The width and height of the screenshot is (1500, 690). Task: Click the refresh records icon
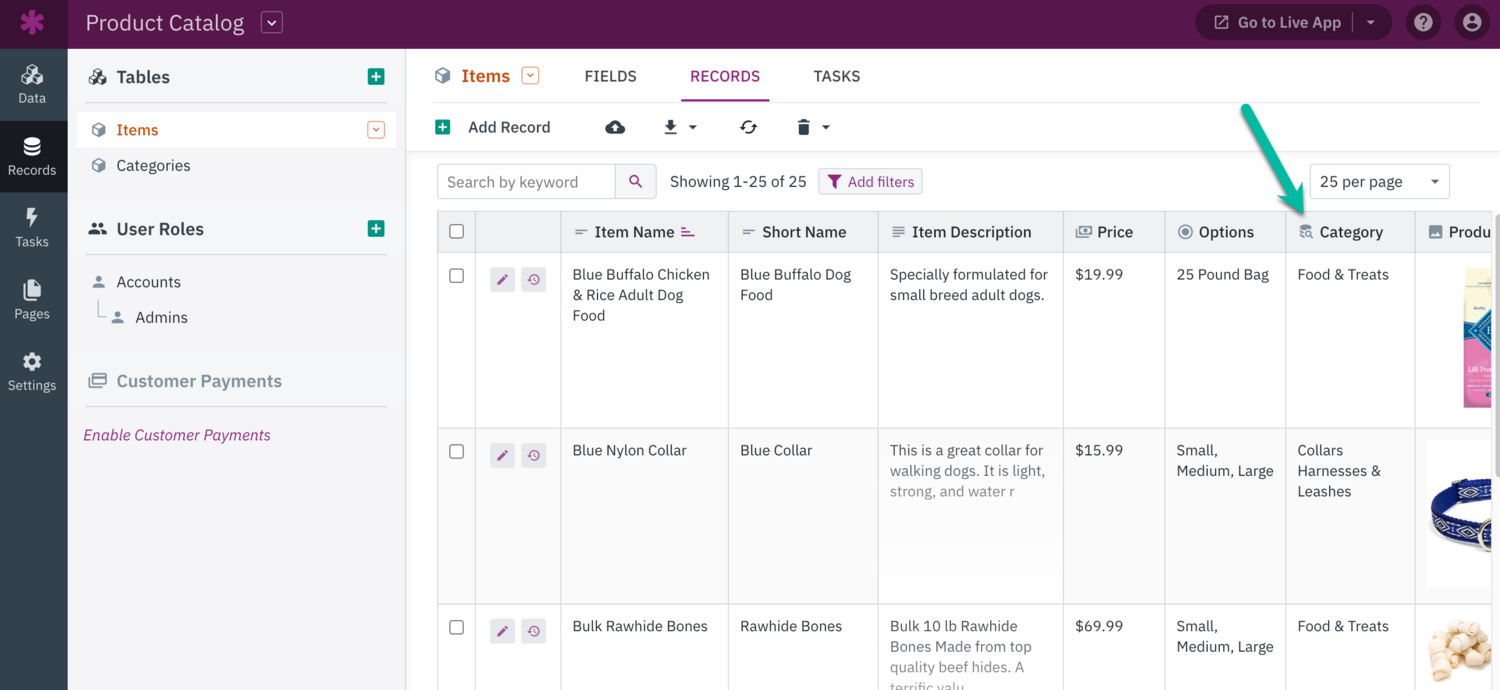coord(748,127)
